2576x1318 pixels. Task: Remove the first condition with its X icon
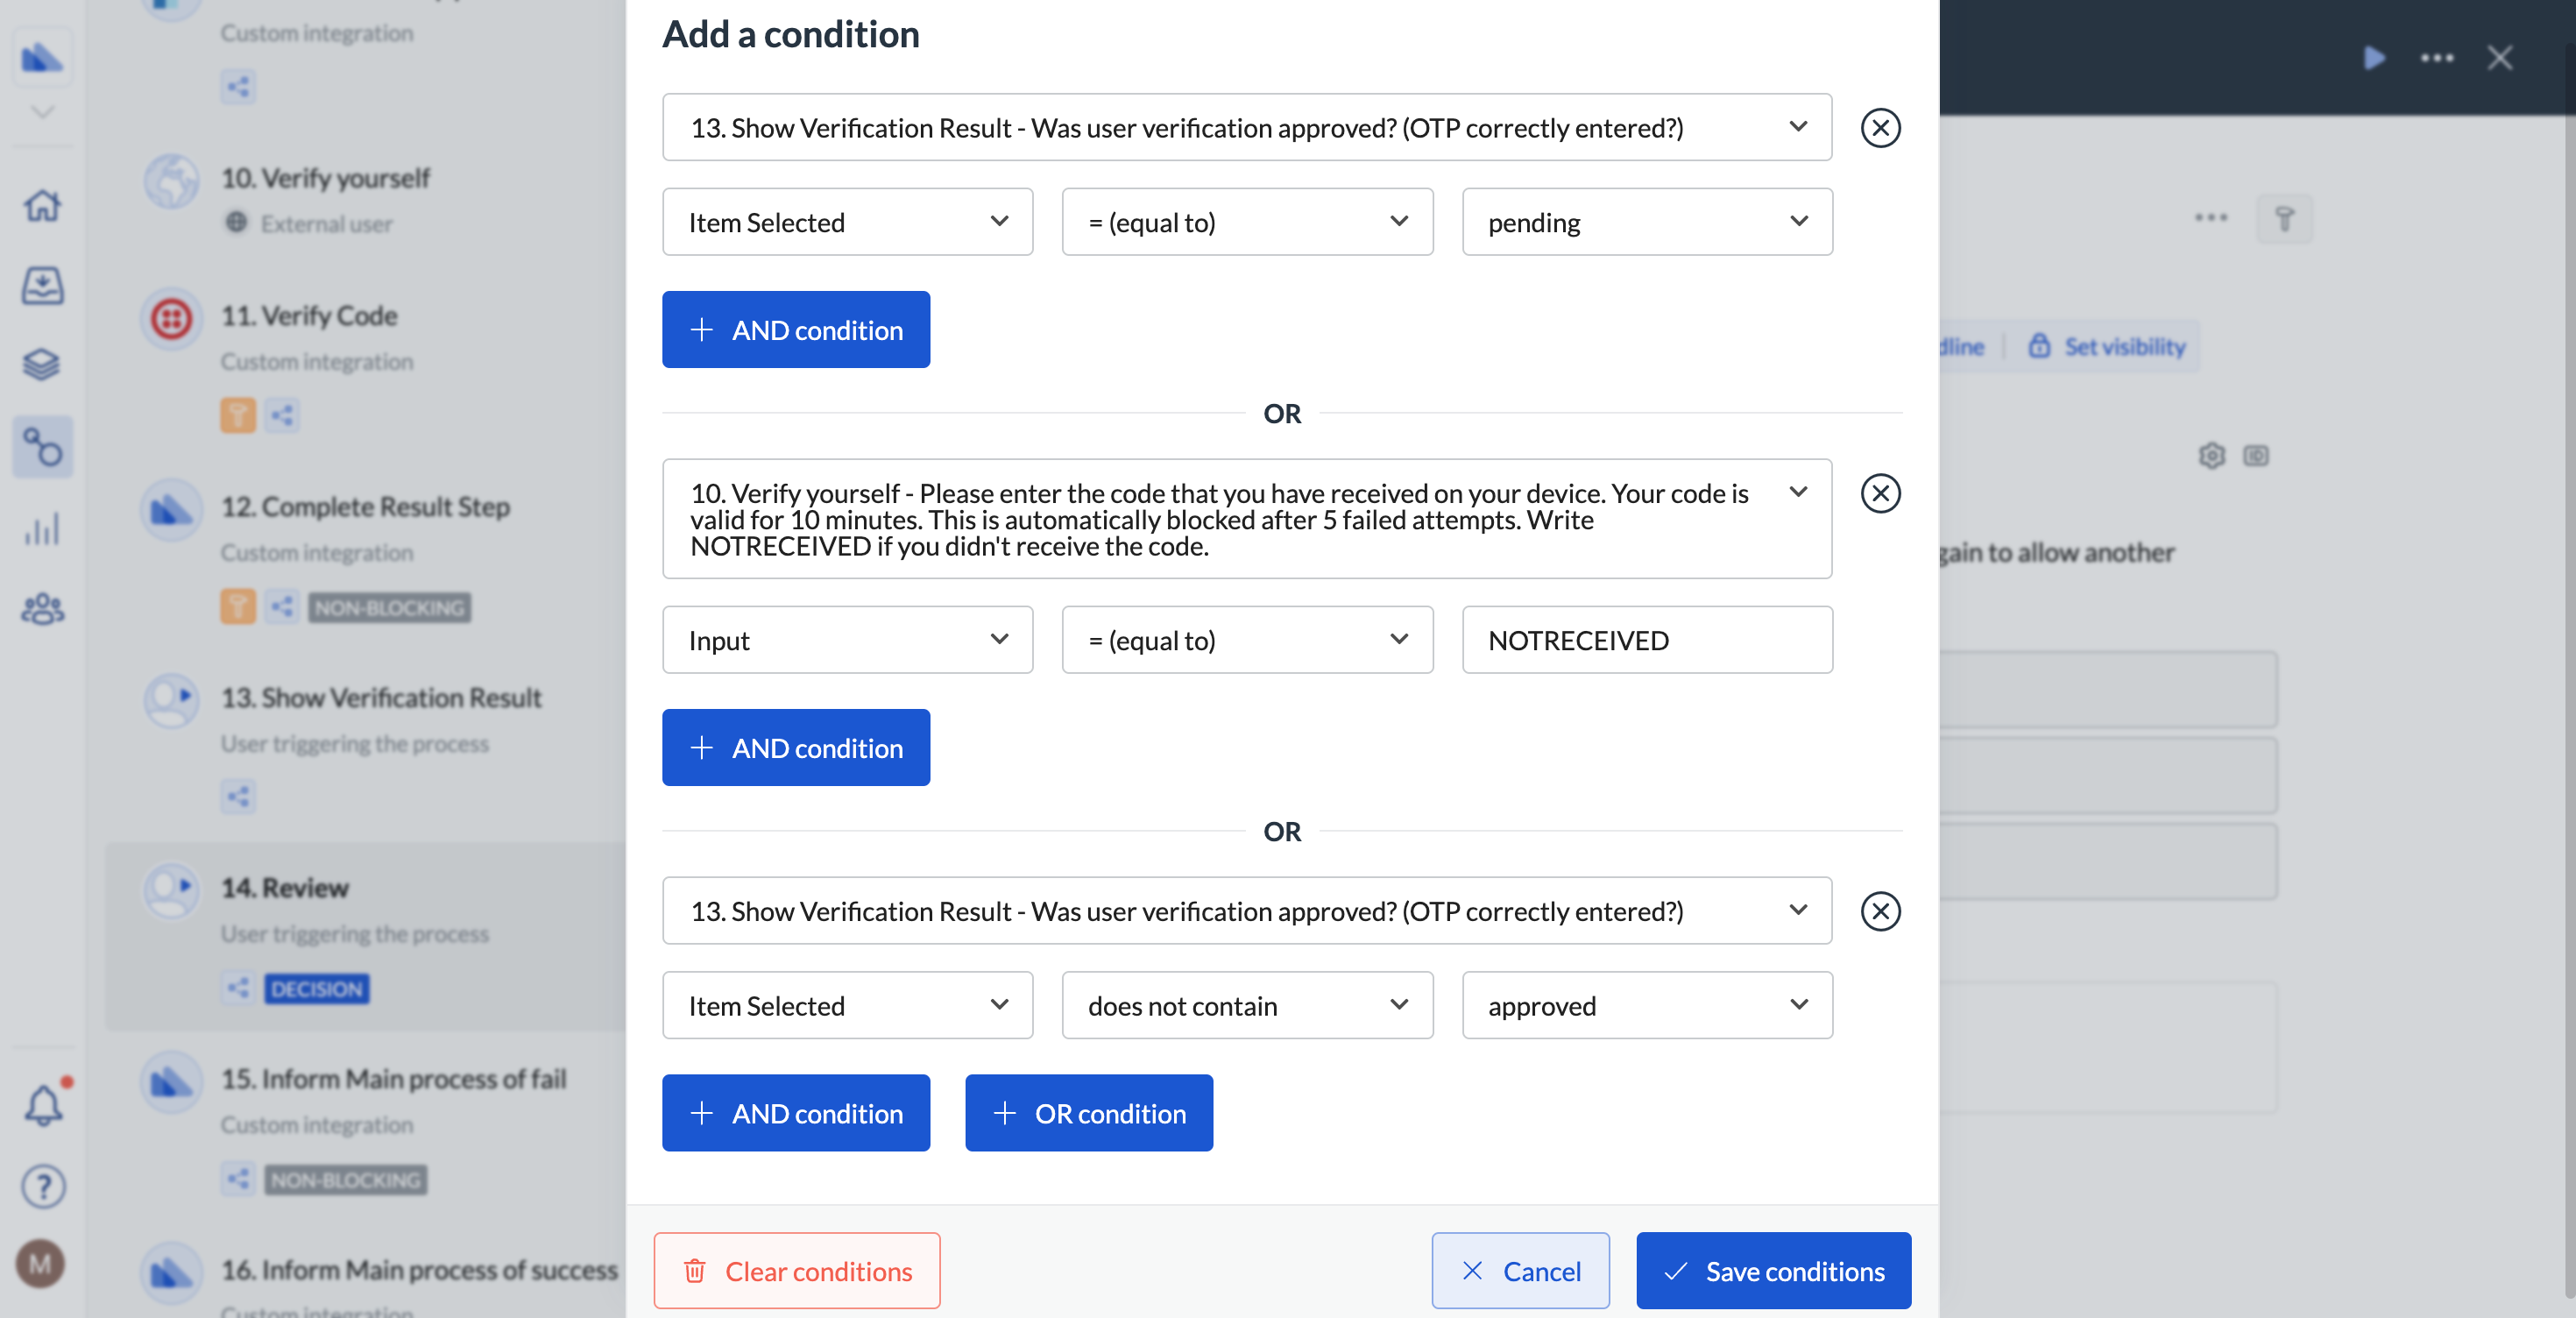click(1880, 128)
